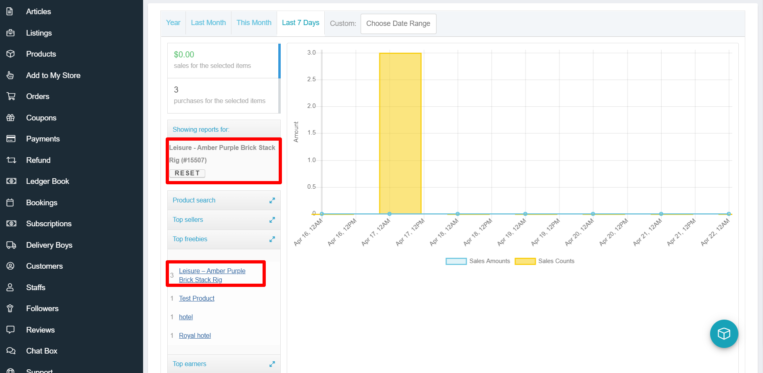Click the floating teal box button
The width and height of the screenshot is (763, 373).
[724, 334]
